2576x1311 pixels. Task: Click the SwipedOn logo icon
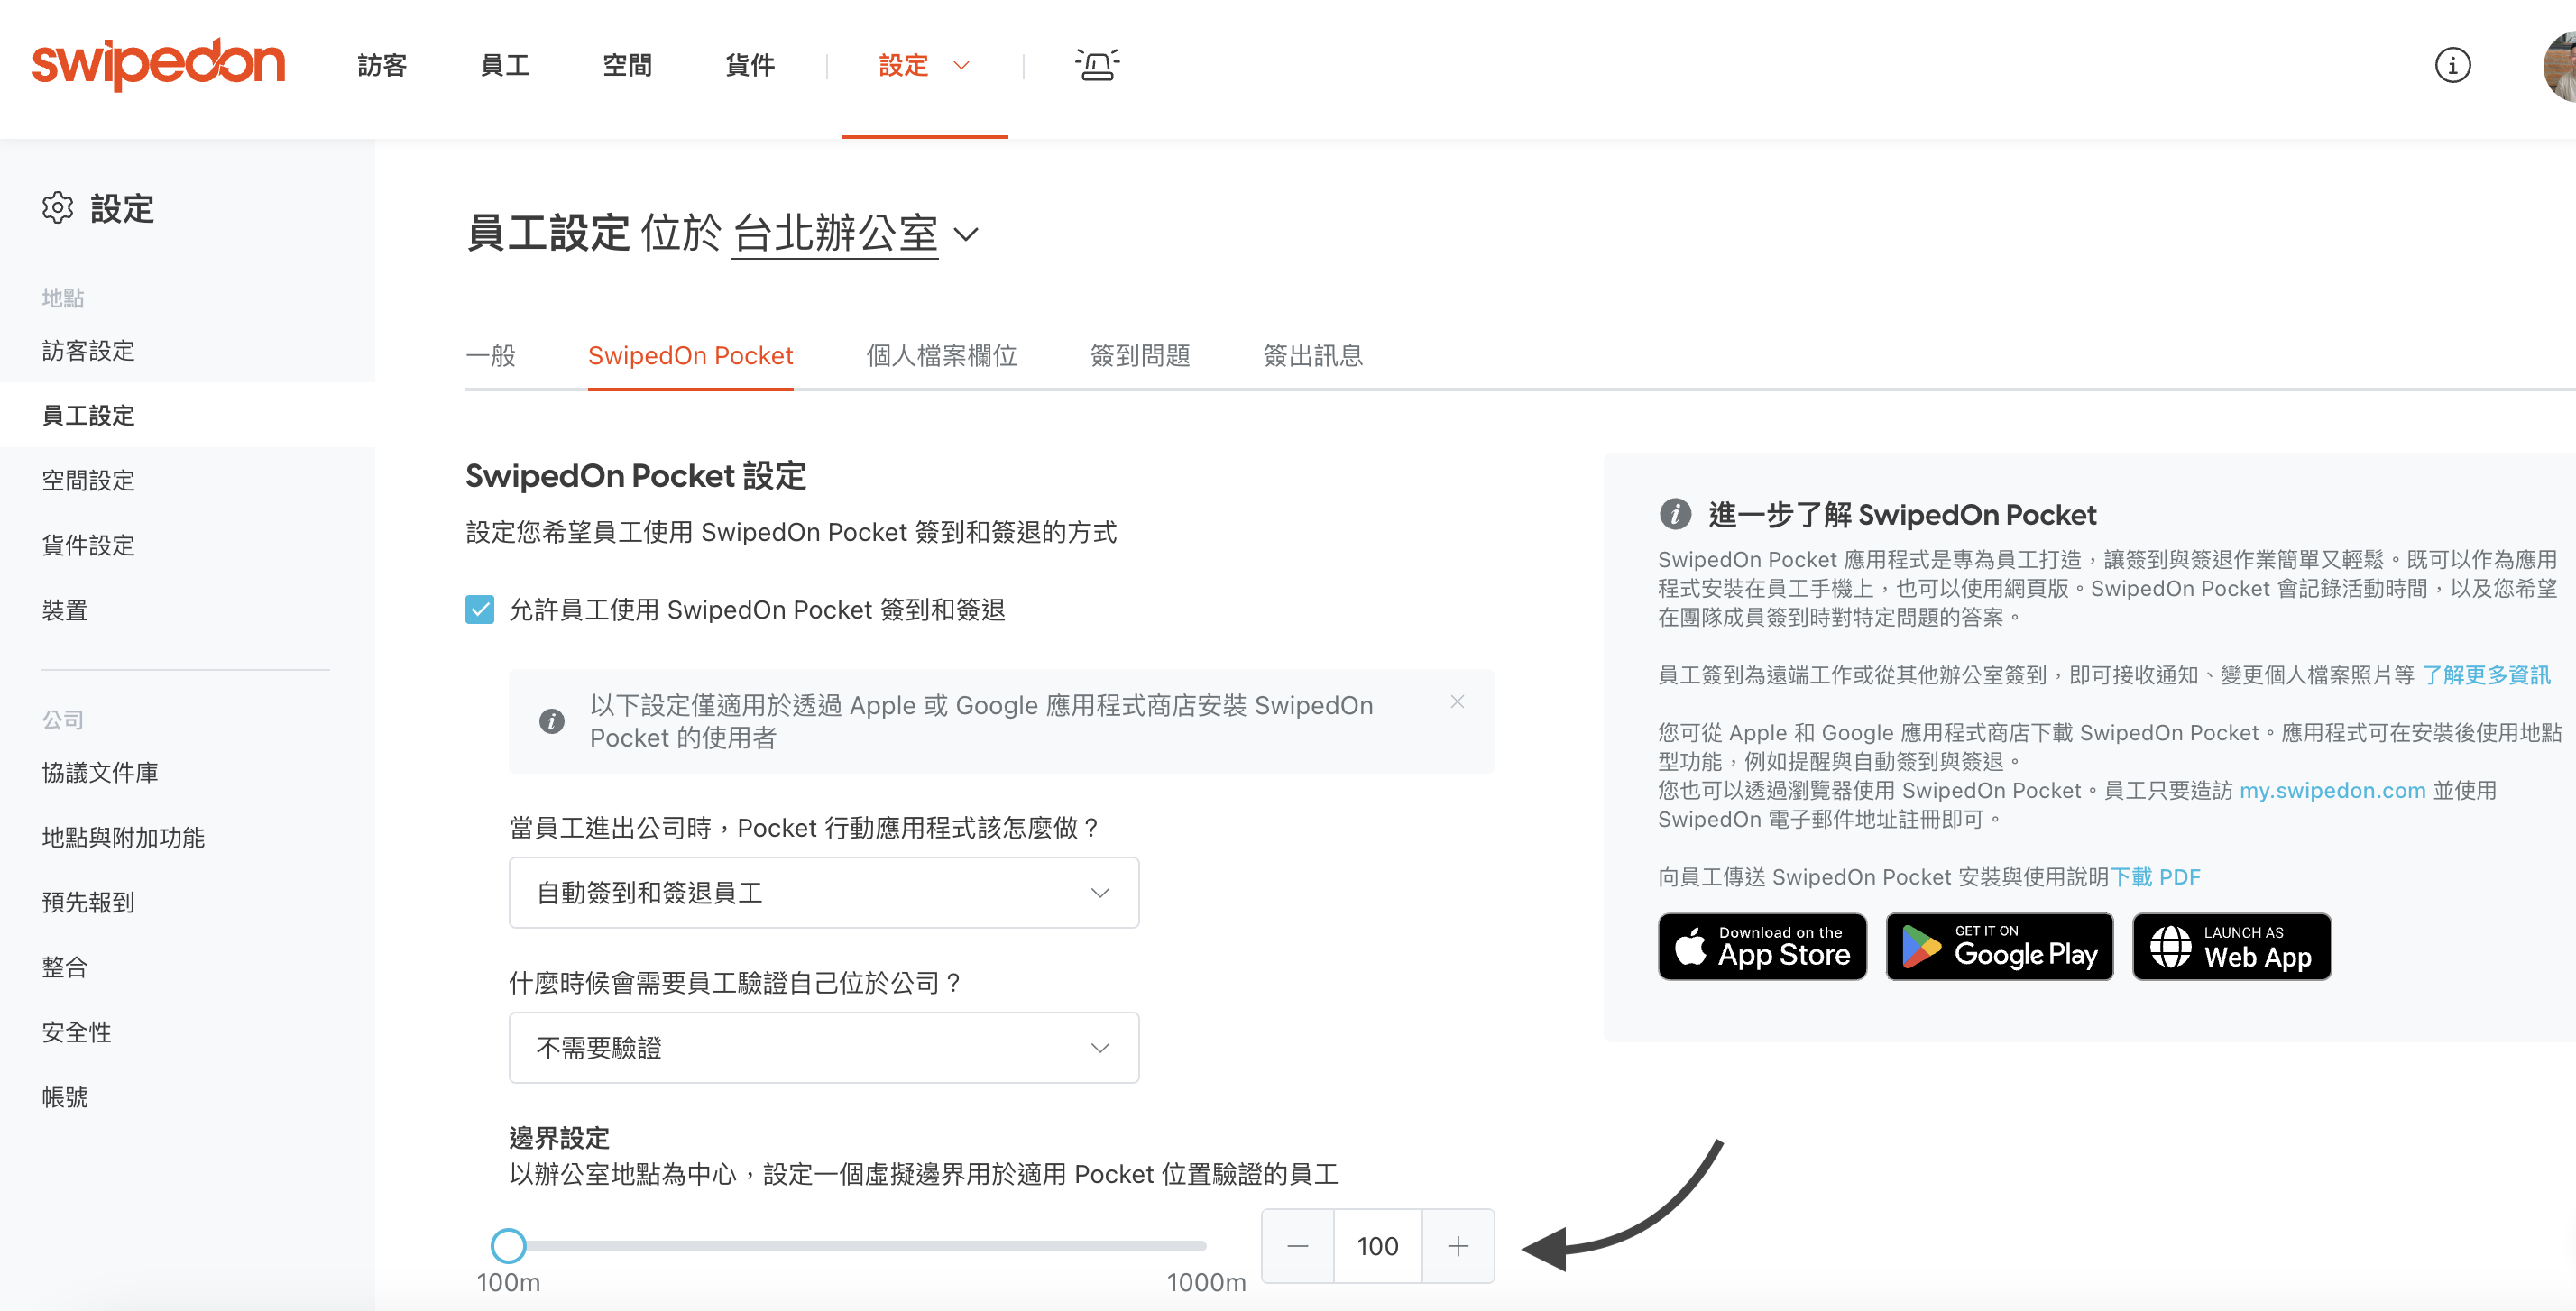pos(162,63)
